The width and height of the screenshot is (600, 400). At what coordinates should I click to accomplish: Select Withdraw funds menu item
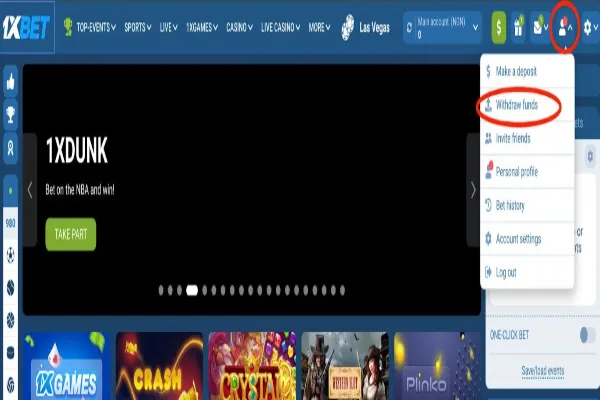[527, 105]
